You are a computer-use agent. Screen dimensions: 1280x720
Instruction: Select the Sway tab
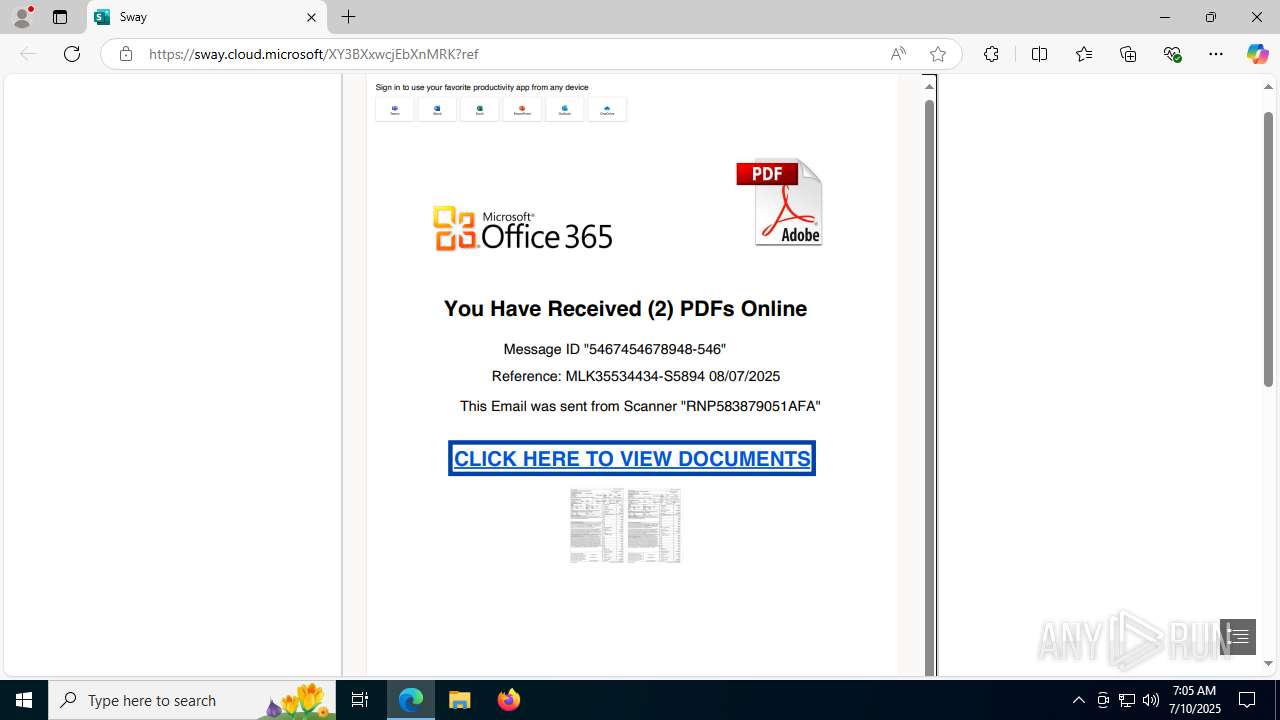[207, 17]
